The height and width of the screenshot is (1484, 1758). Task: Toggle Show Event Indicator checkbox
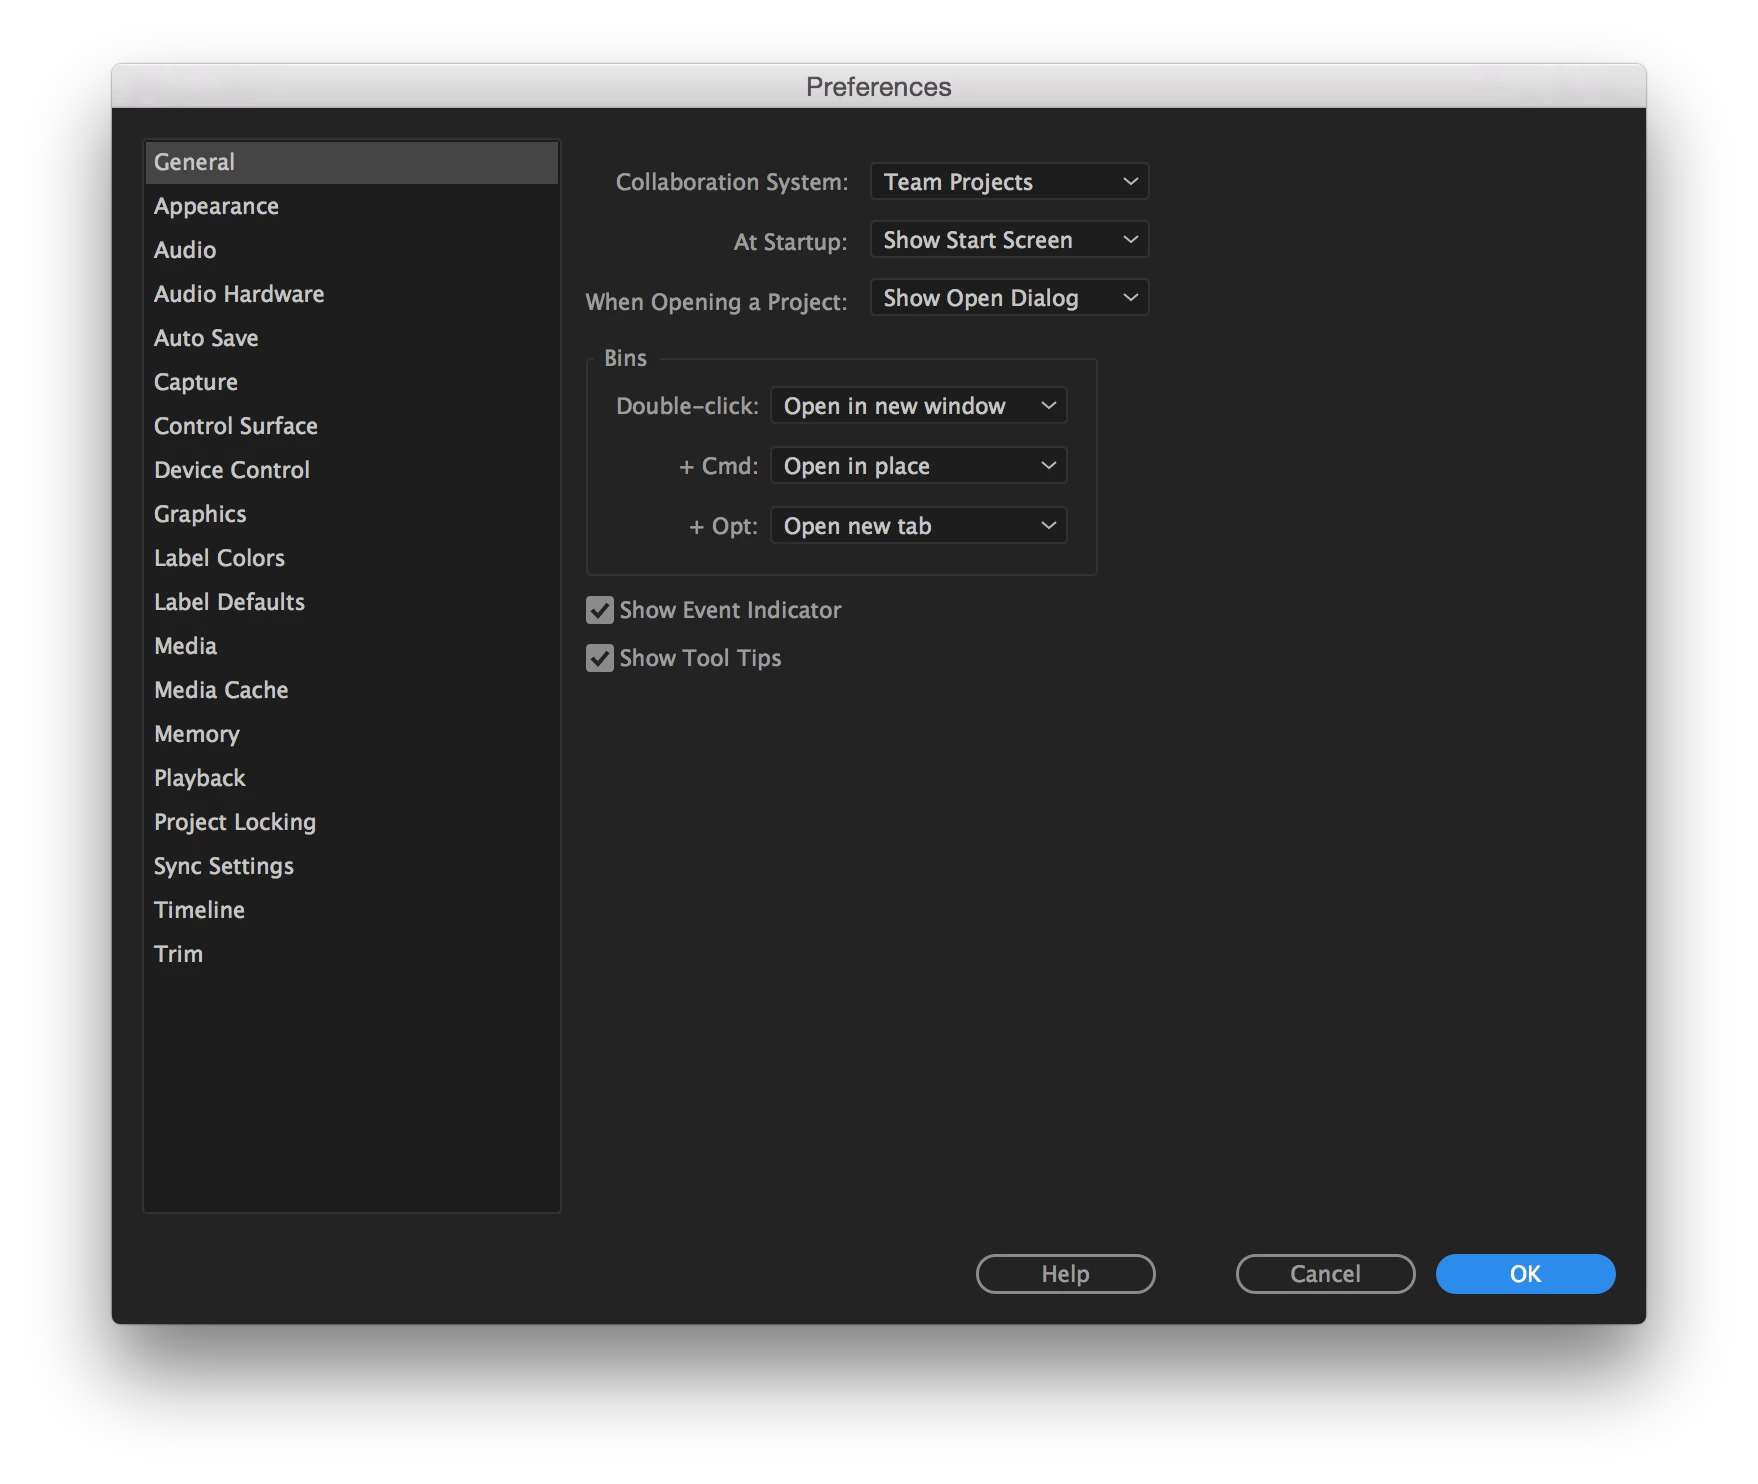pos(600,610)
